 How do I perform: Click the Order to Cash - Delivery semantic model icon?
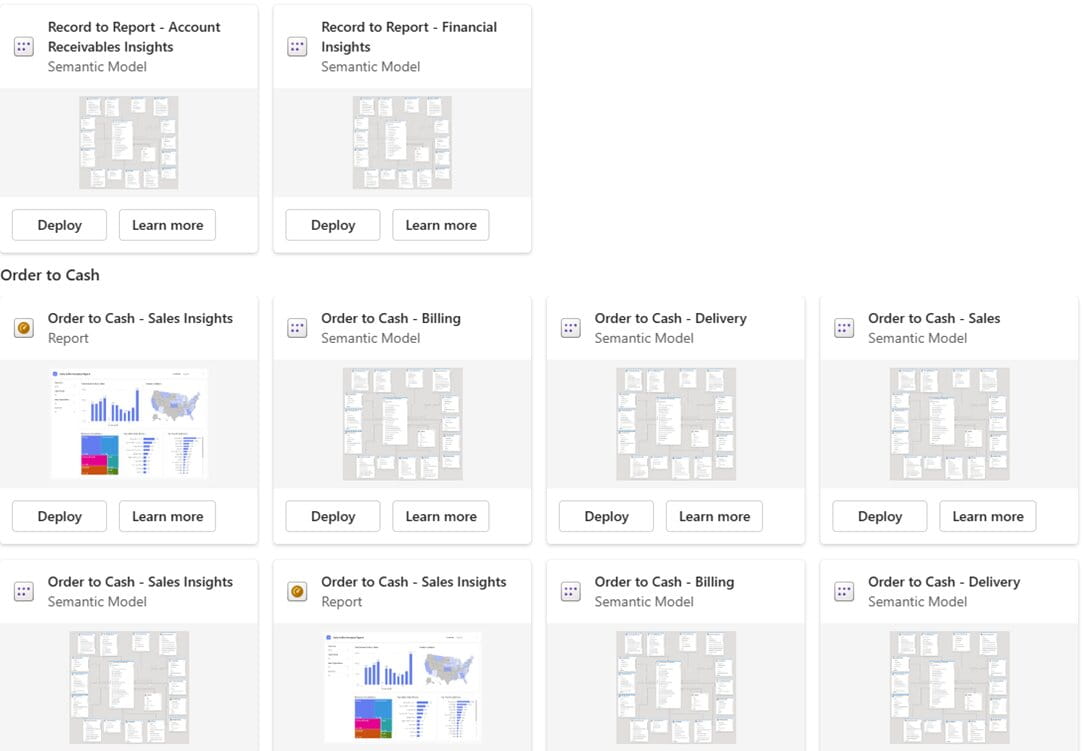click(x=570, y=327)
